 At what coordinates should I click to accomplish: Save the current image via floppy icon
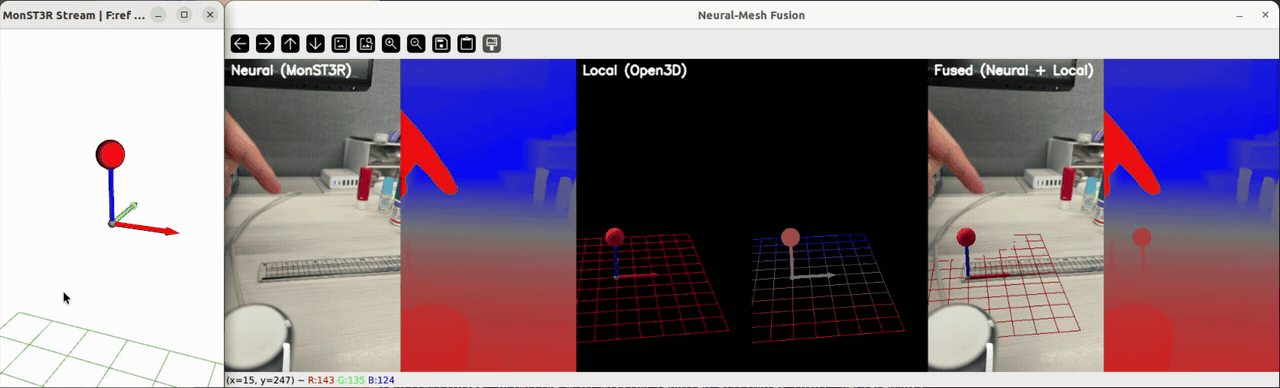[441, 43]
